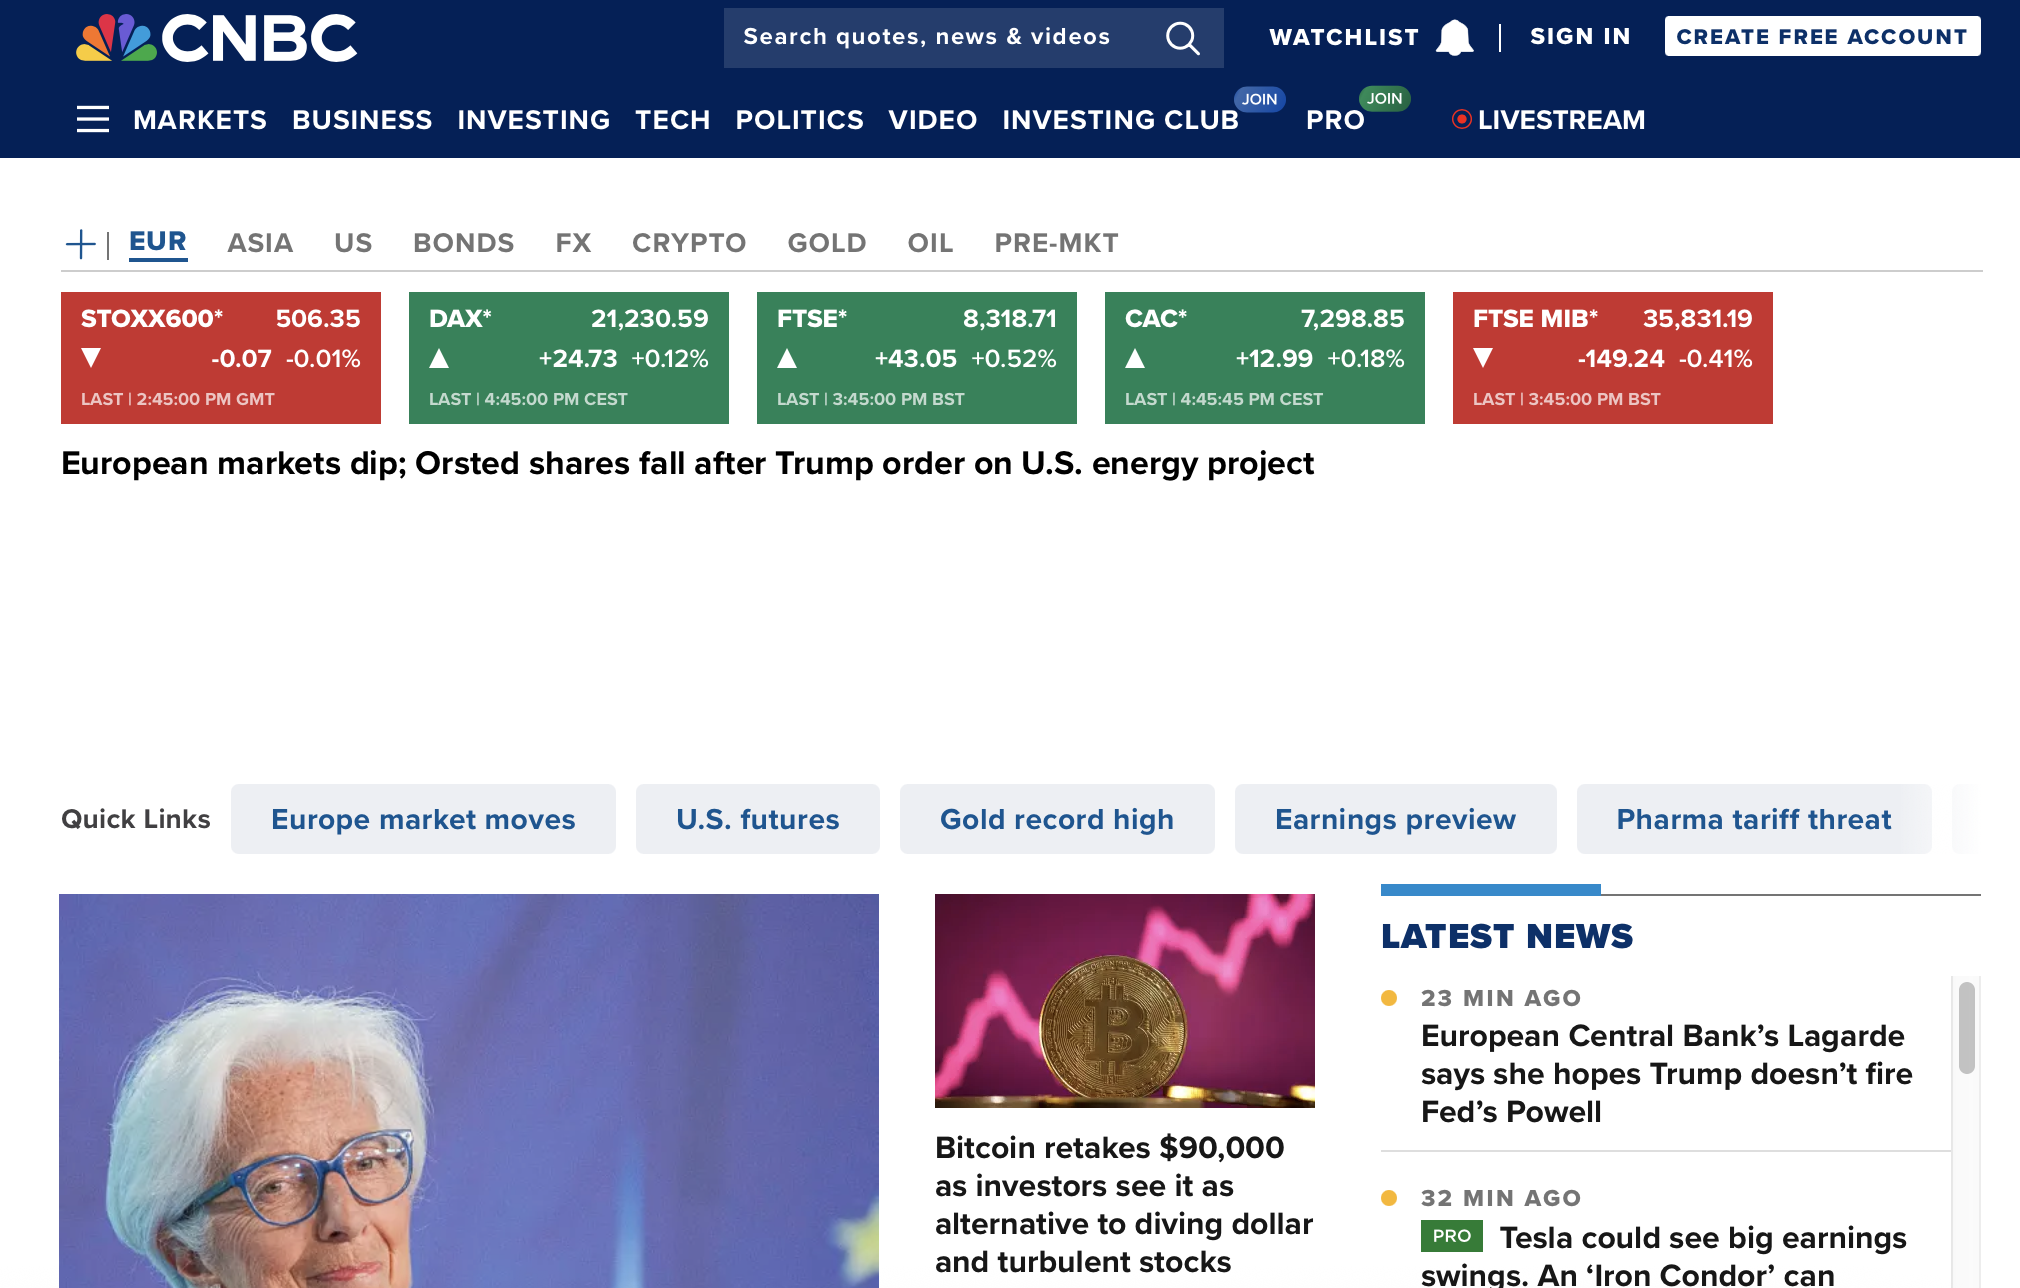Click the Gold record high quick link
Screen dimensions: 2020x1288
1057,819
